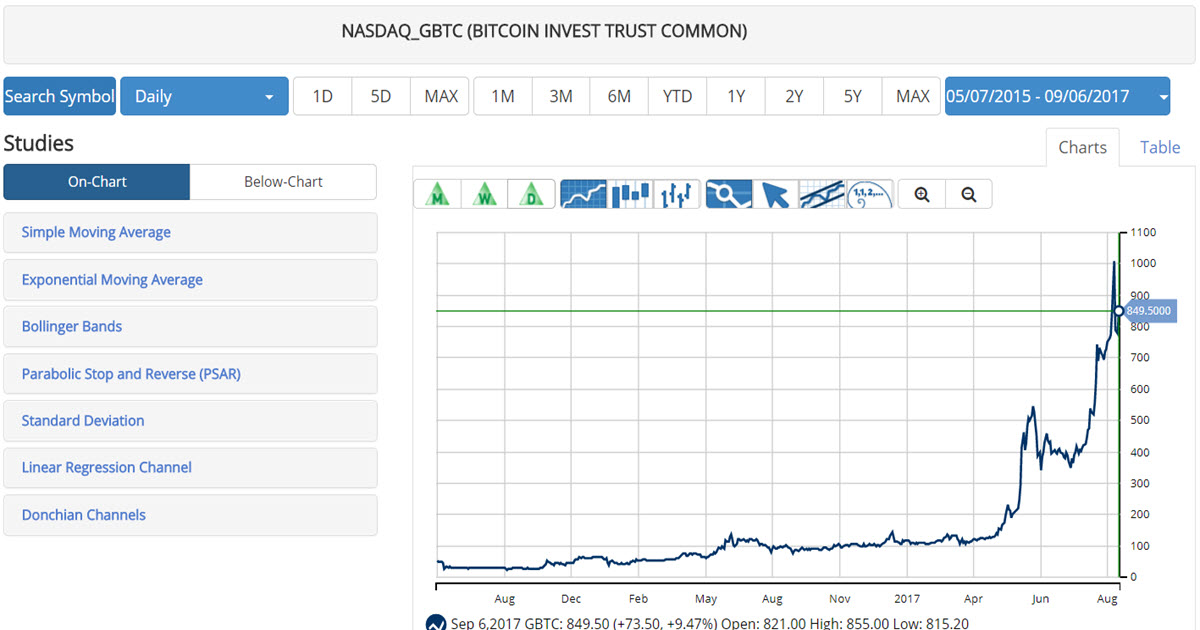Set the range to 2Y
This screenshot has width=1200, height=630.
[794, 96]
